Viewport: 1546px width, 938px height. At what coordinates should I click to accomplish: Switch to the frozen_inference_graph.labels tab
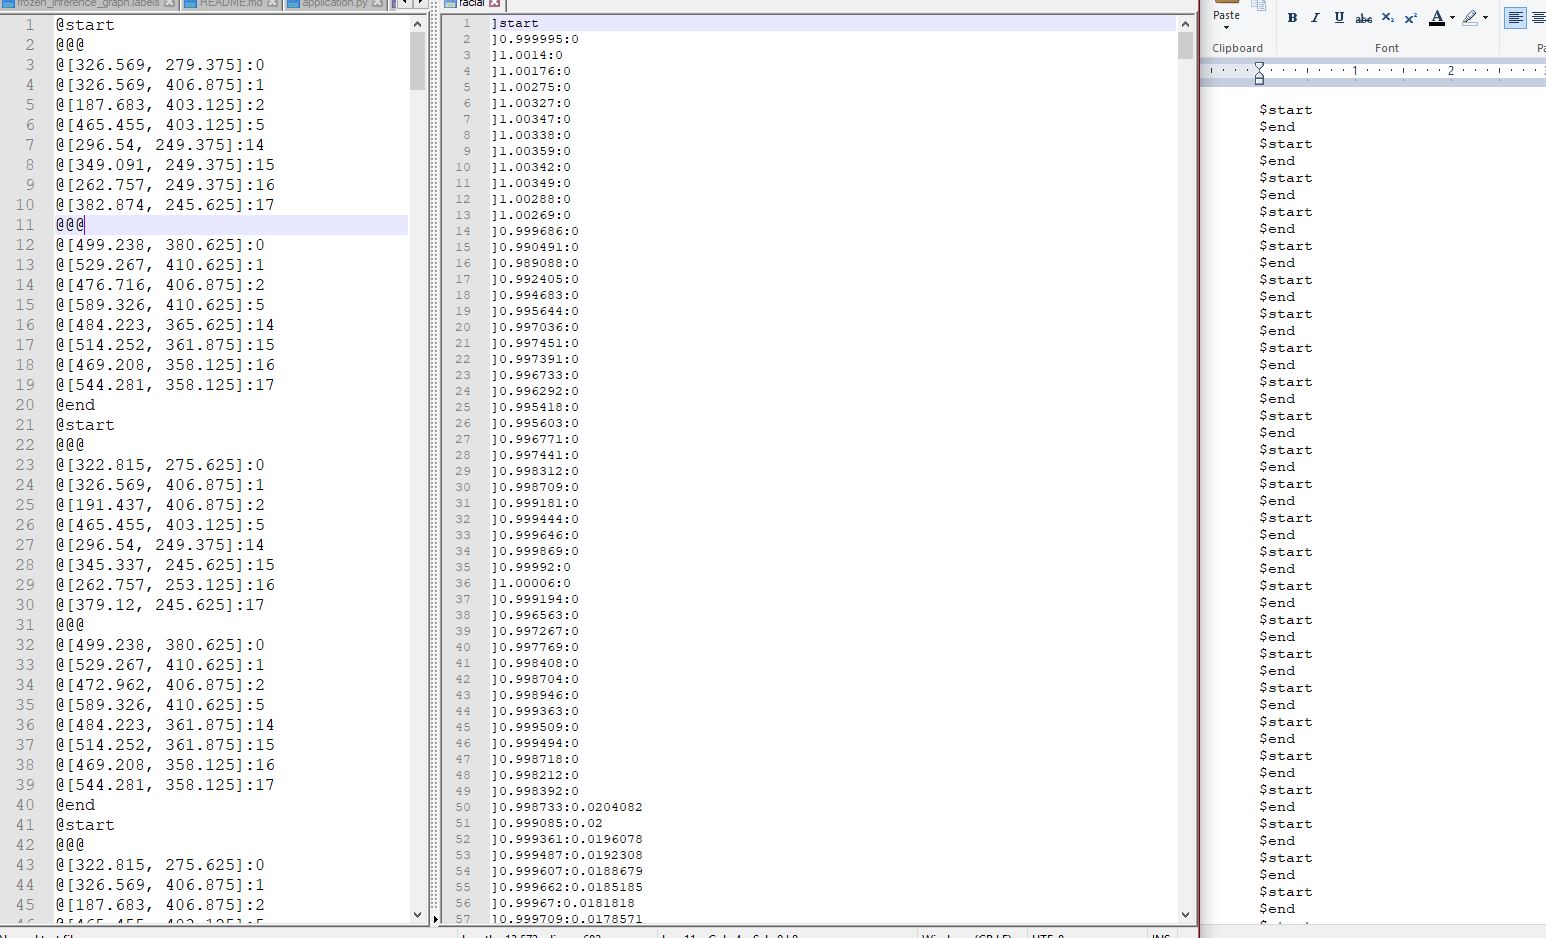coord(88,4)
